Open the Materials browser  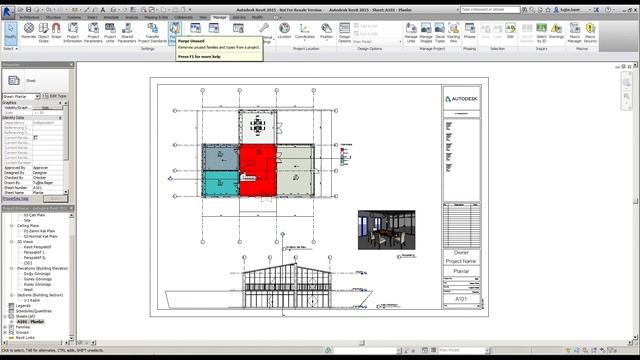click(x=29, y=32)
